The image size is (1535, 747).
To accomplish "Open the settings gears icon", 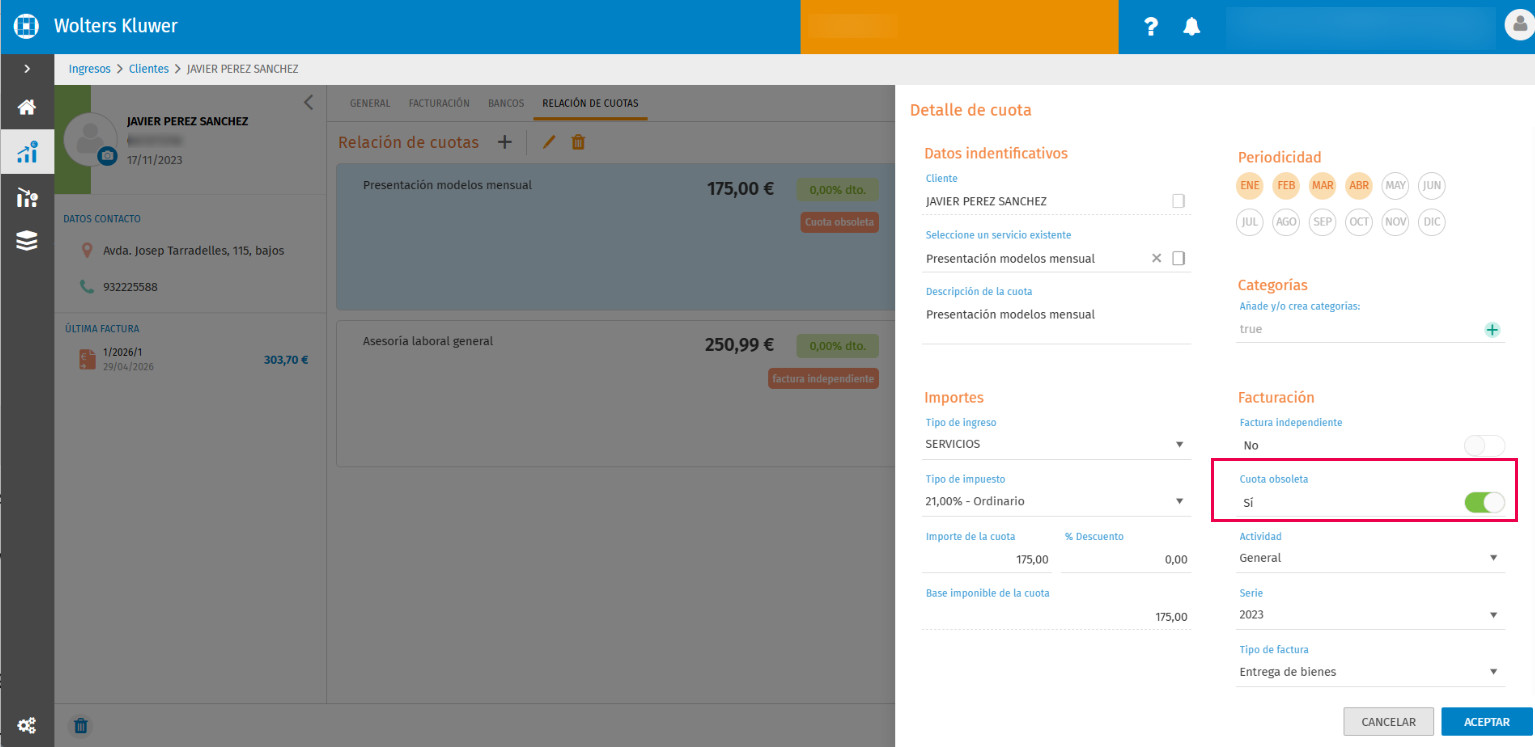I will (x=27, y=725).
